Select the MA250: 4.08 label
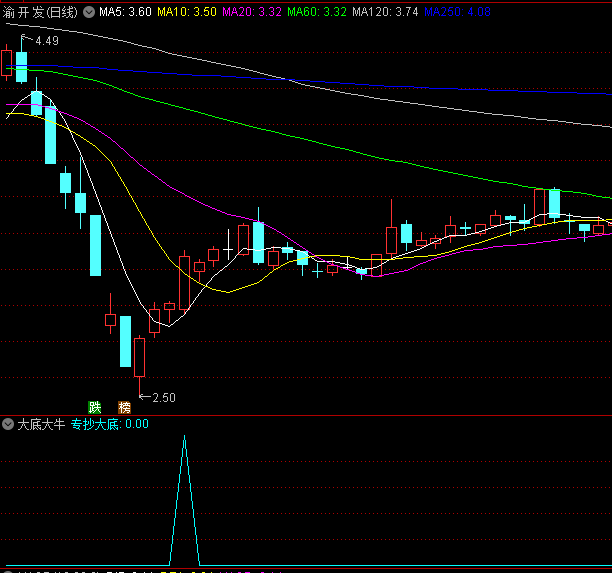This screenshot has height=573, width=612. [457, 12]
